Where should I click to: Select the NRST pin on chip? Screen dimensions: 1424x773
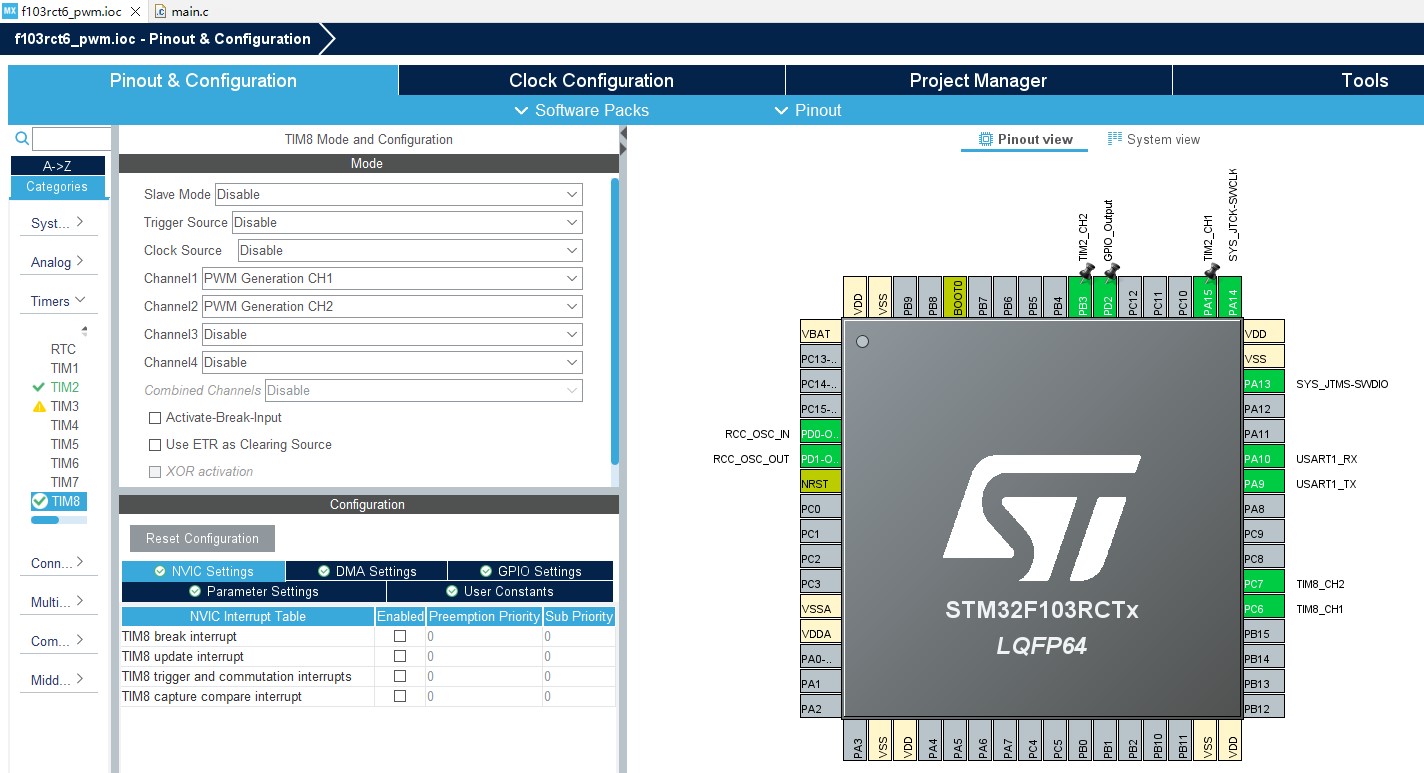click(820, 483)
